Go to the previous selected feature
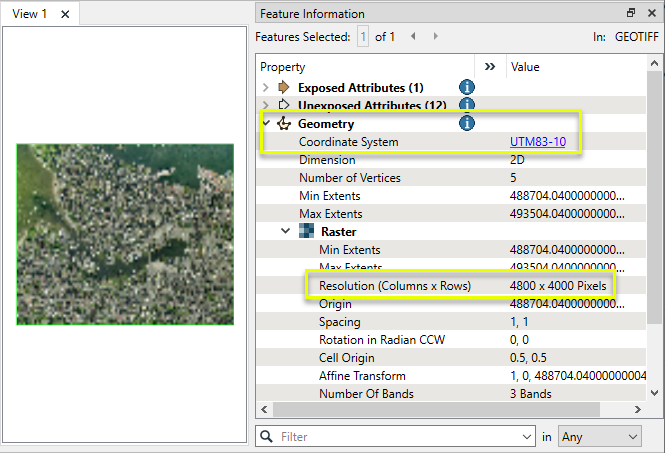The height and width of the screenshot is (453, 665). (x=413, y=37)
